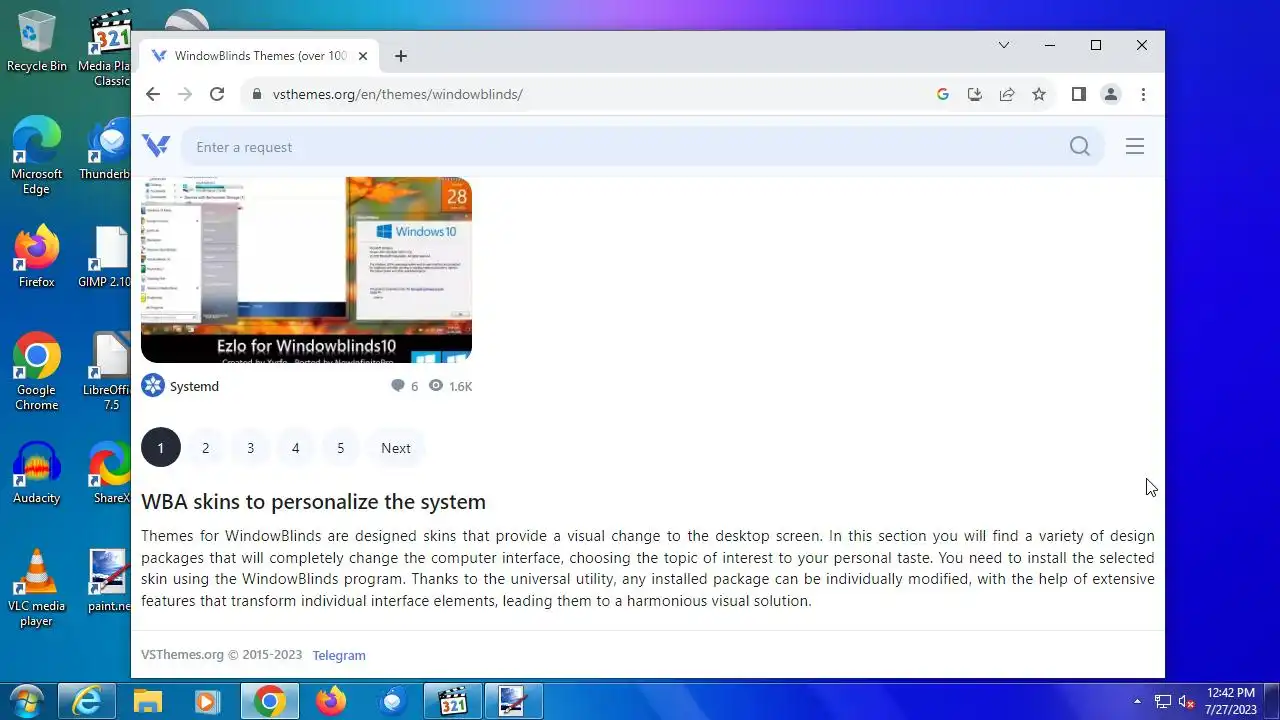The width and height of the screenshot is (1280, 720).
Task: Go to page 2
Action: 206,448
